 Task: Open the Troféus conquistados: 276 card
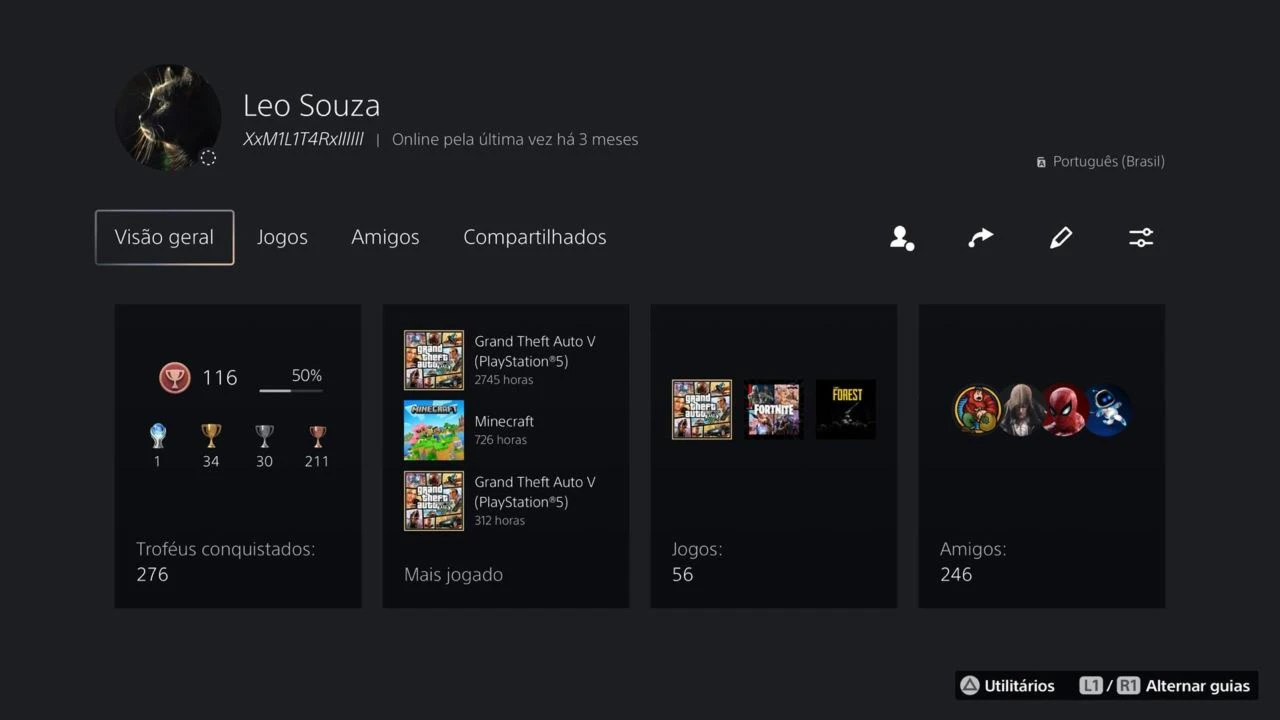[x=238, y=456]
